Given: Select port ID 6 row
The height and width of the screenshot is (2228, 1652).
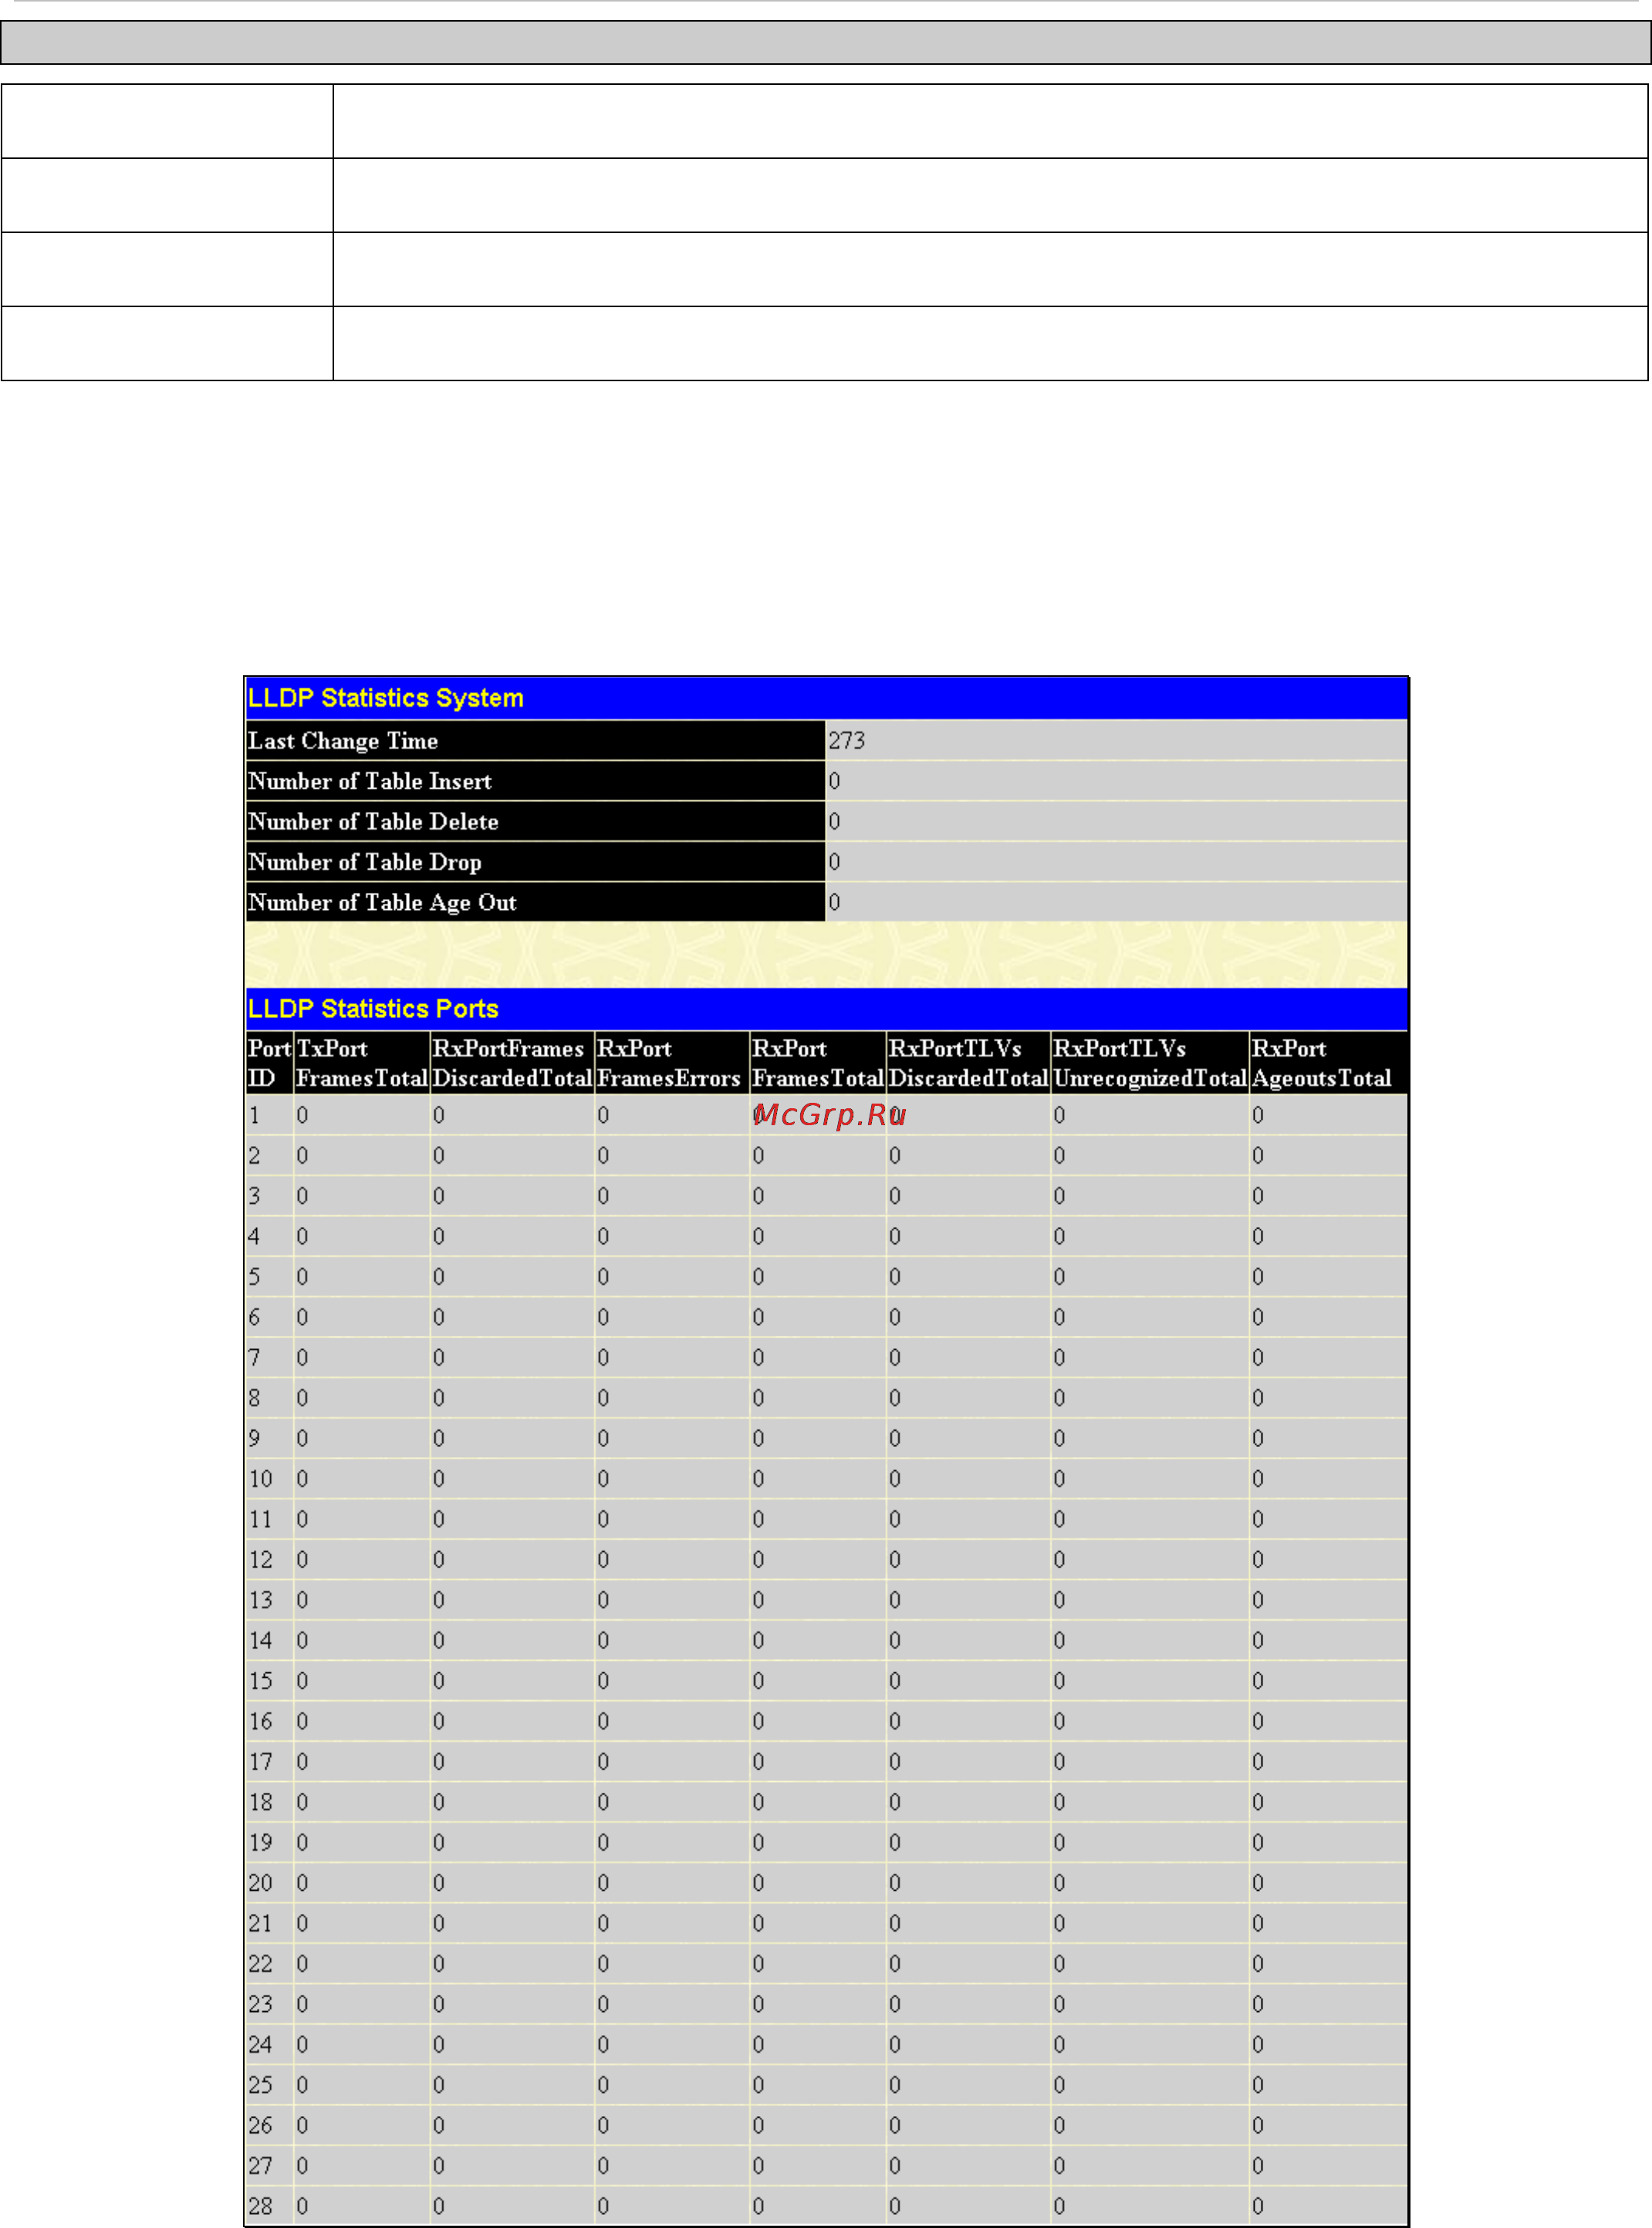Looking at the screenshot, I should coord(826,1317).
